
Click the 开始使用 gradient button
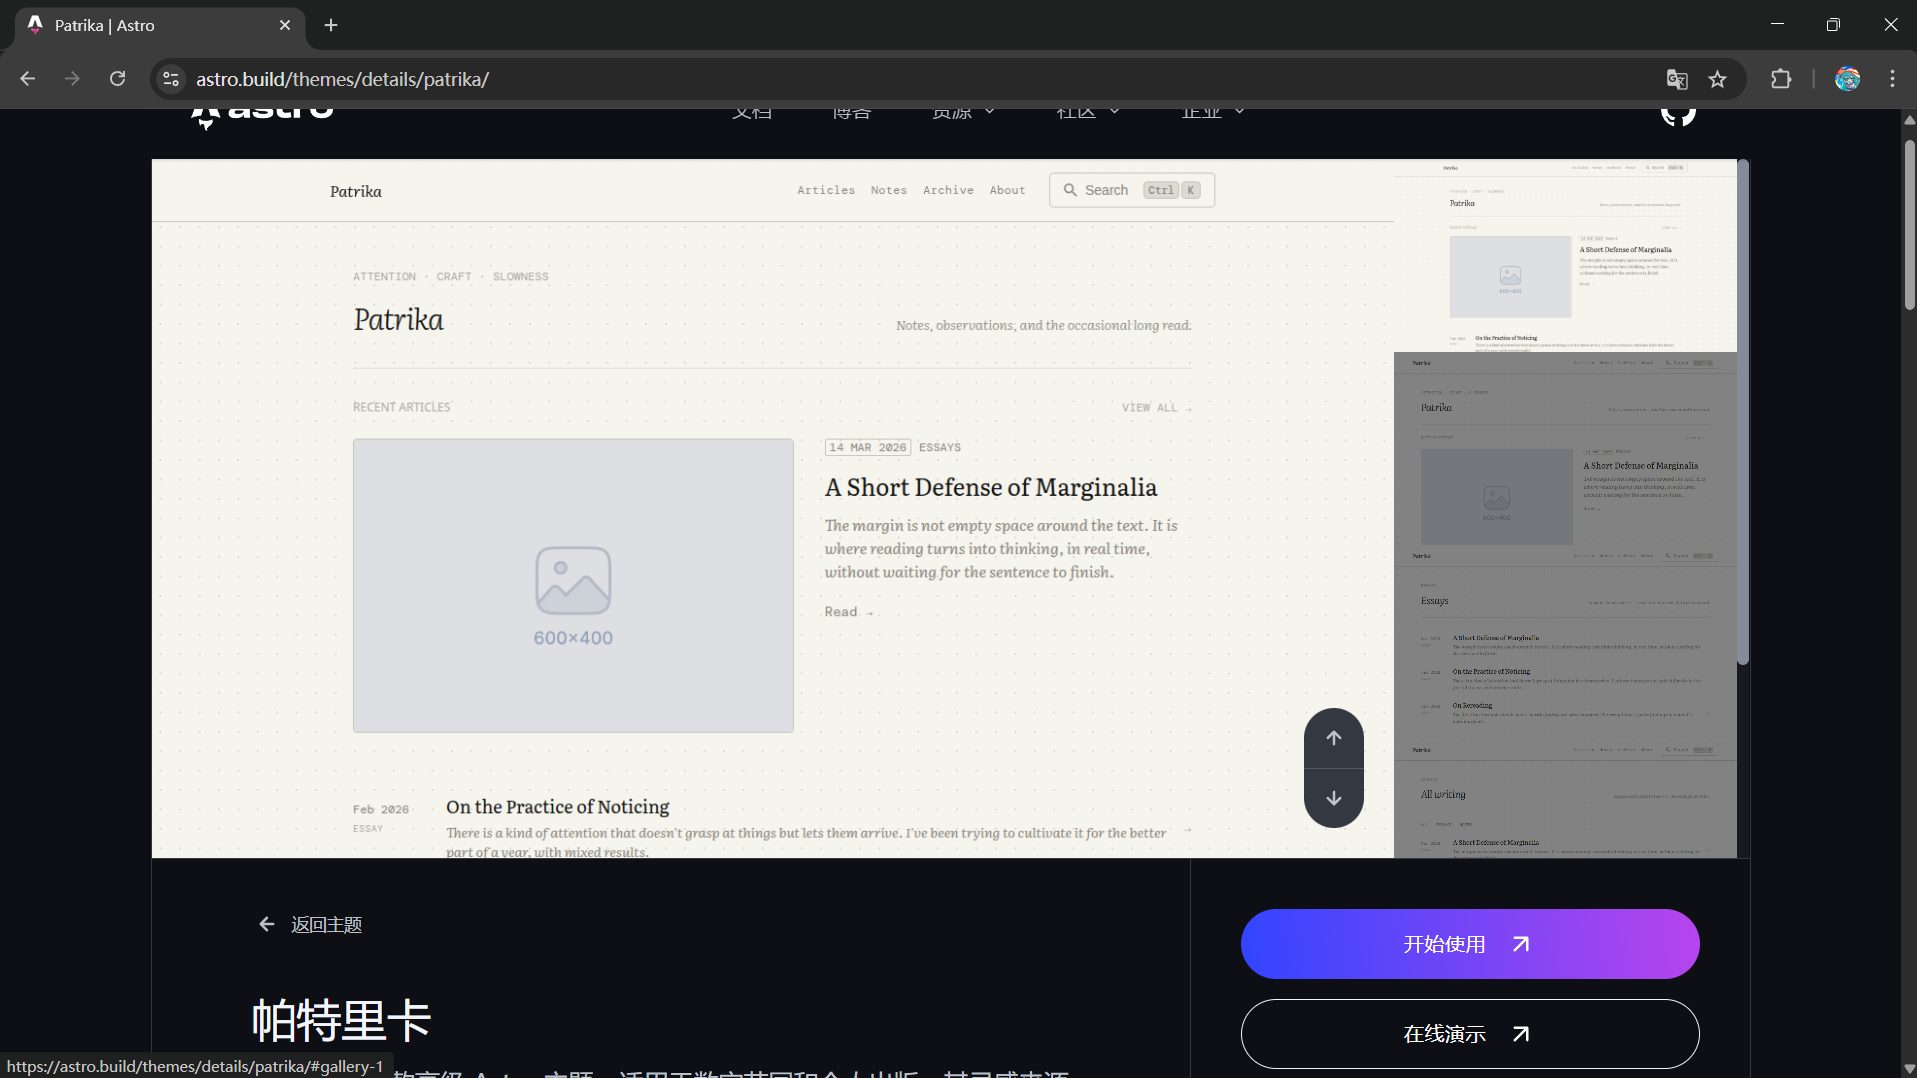click(1470, 944)
